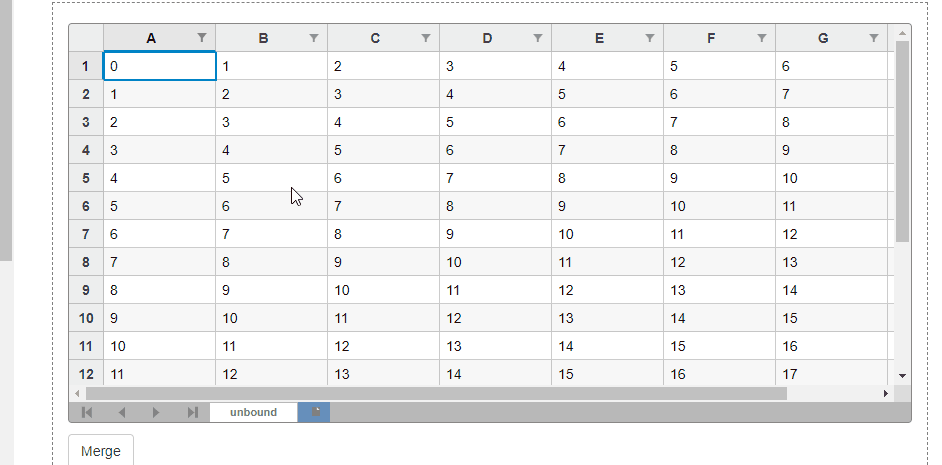942x465 pixels.
Task: Click next sheet navigation arrow
Action: [x=156, y=412]
